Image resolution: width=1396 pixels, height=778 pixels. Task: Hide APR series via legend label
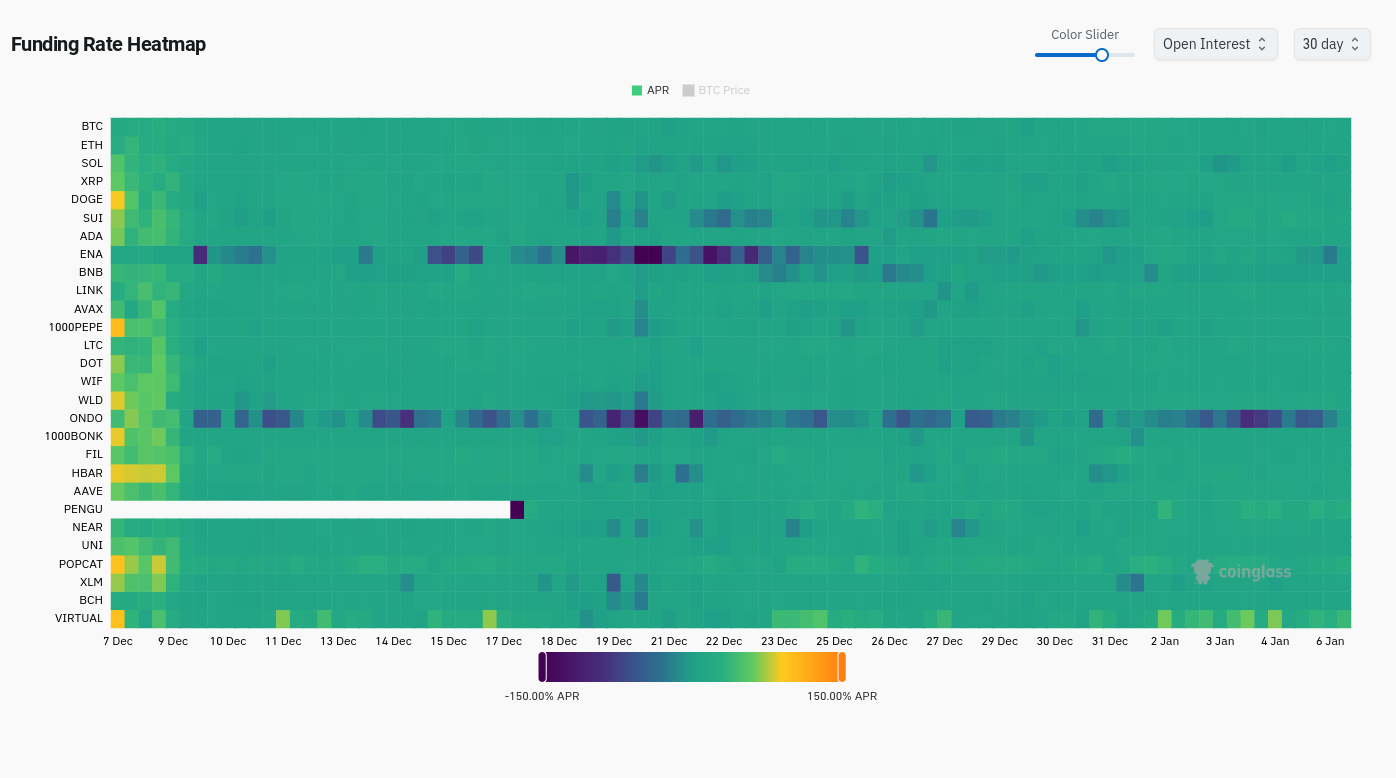658,90
